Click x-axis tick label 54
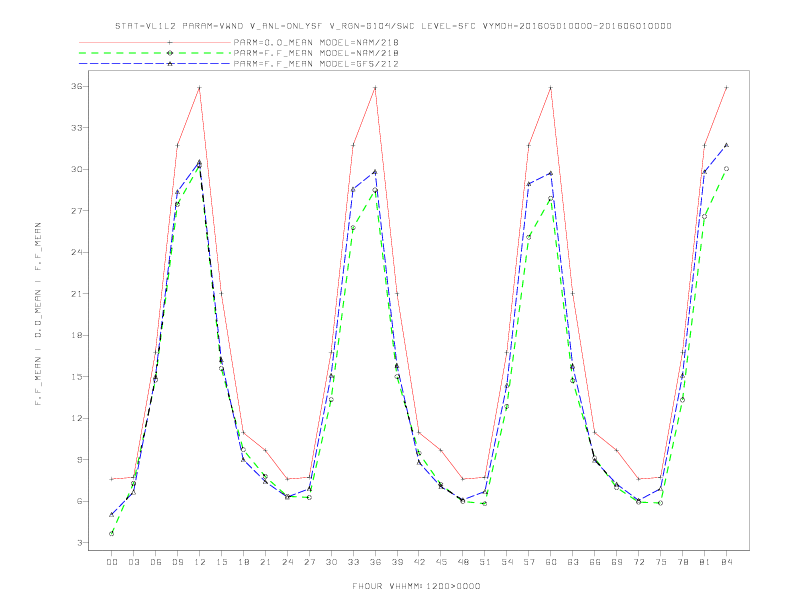Screen dimensions: 792x612 click(x=507, y=562)
